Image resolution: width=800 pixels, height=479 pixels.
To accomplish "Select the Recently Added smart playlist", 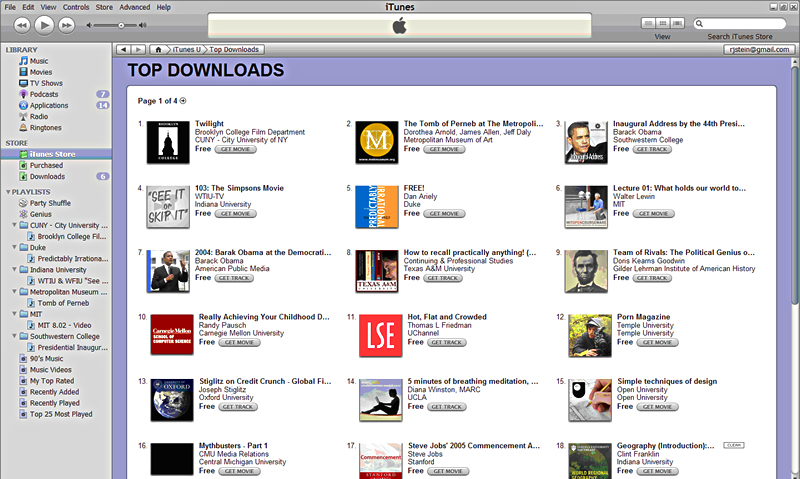I will pos(56,392).
